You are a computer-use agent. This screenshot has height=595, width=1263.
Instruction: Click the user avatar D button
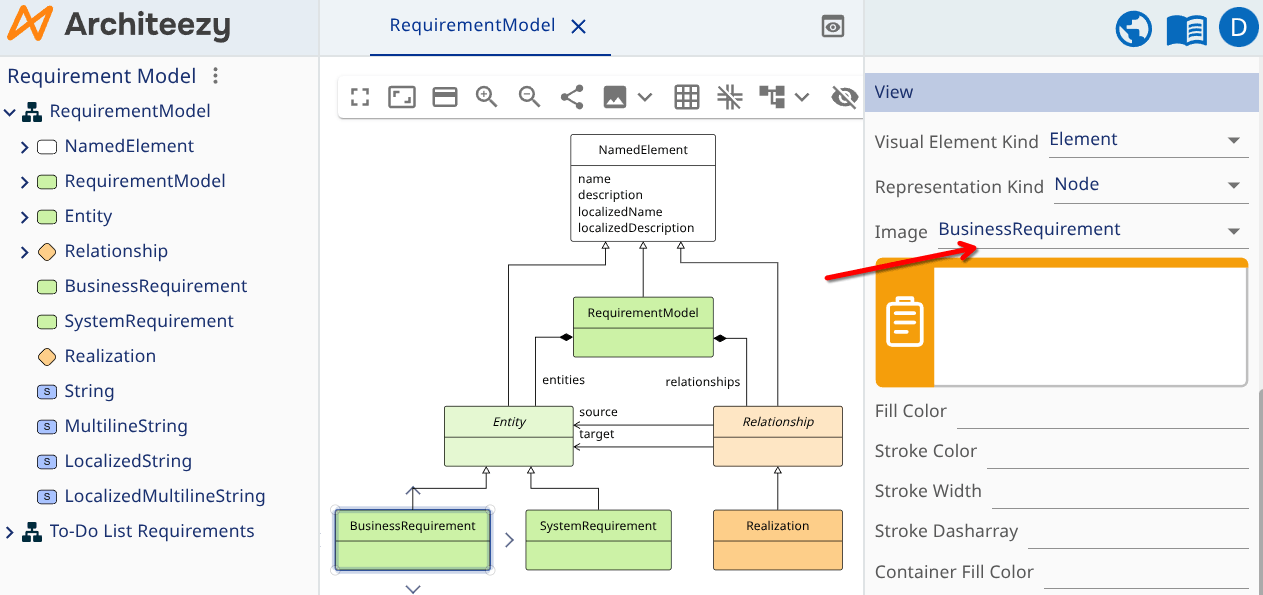point(1238,28)
